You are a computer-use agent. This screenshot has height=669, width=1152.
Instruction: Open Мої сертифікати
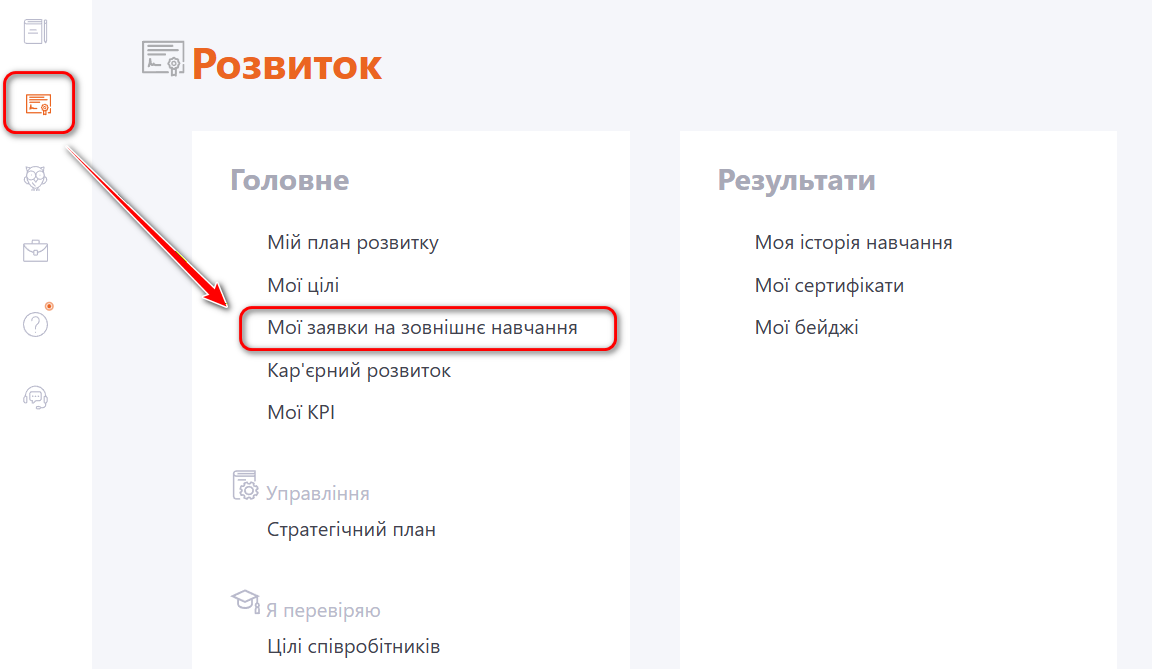829,285
